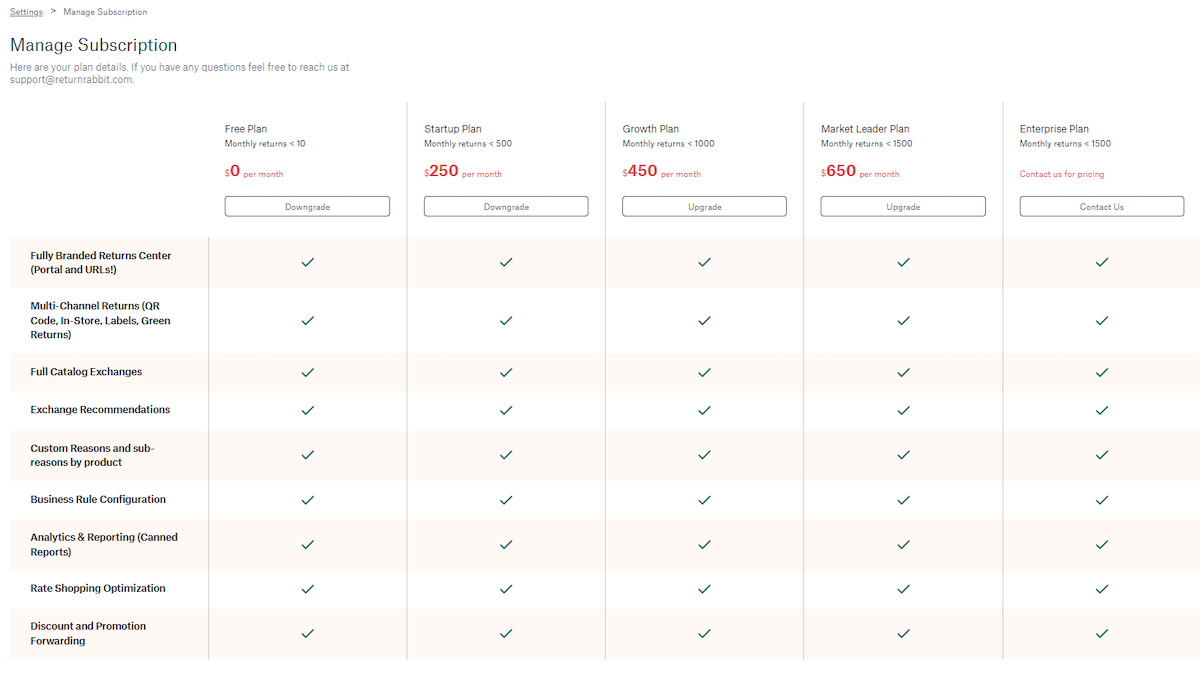
Task: Click Upgrade button under Growth Plan
Action: [x=704, y=206]
